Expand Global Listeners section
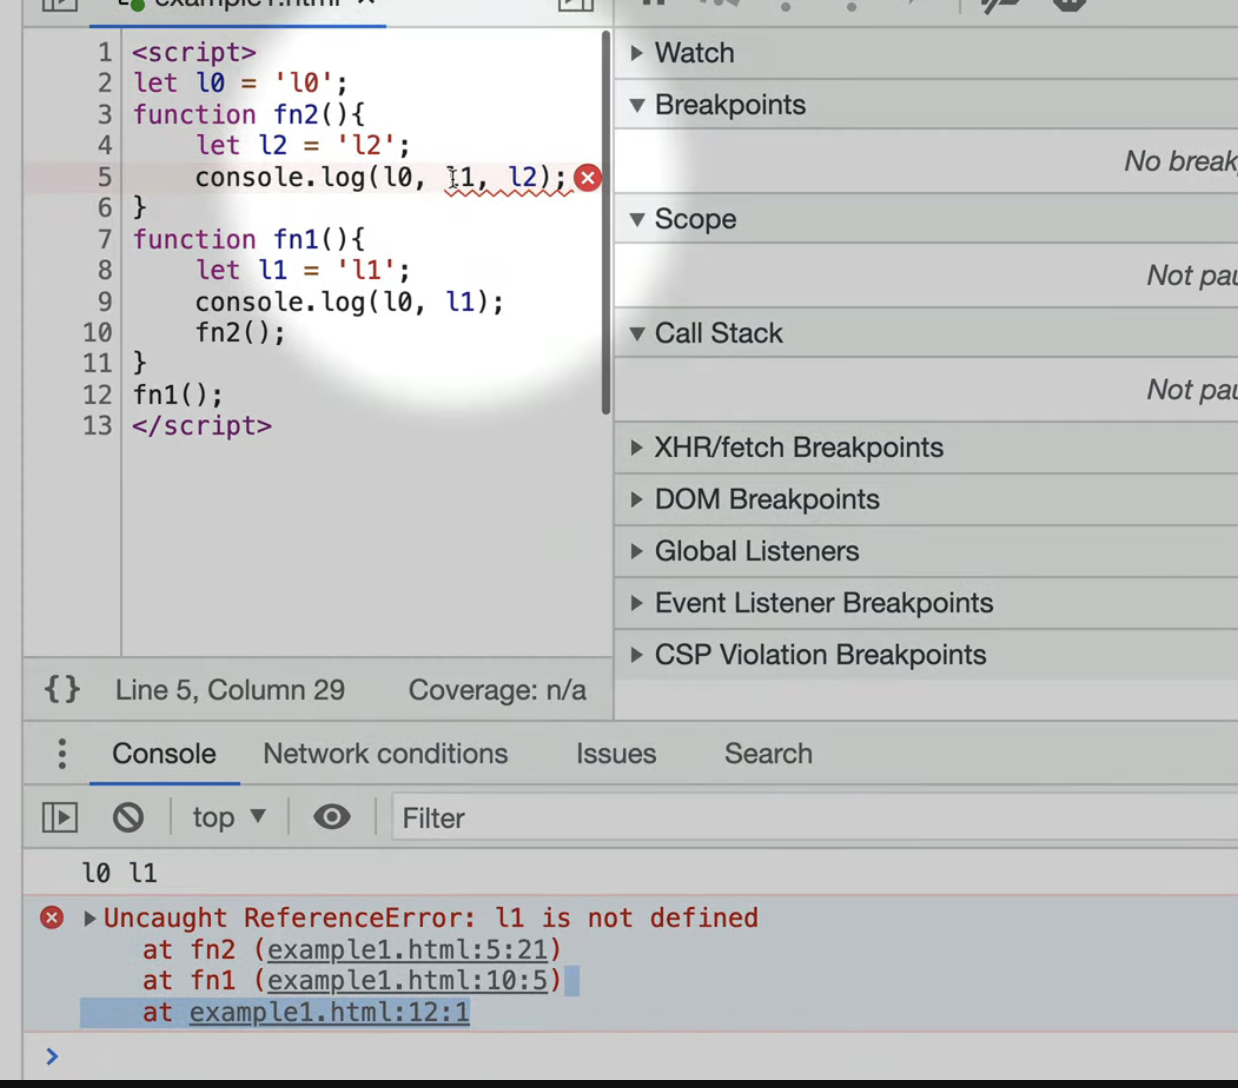Viewport: 1238px width, 1088px height. (636, 552)
